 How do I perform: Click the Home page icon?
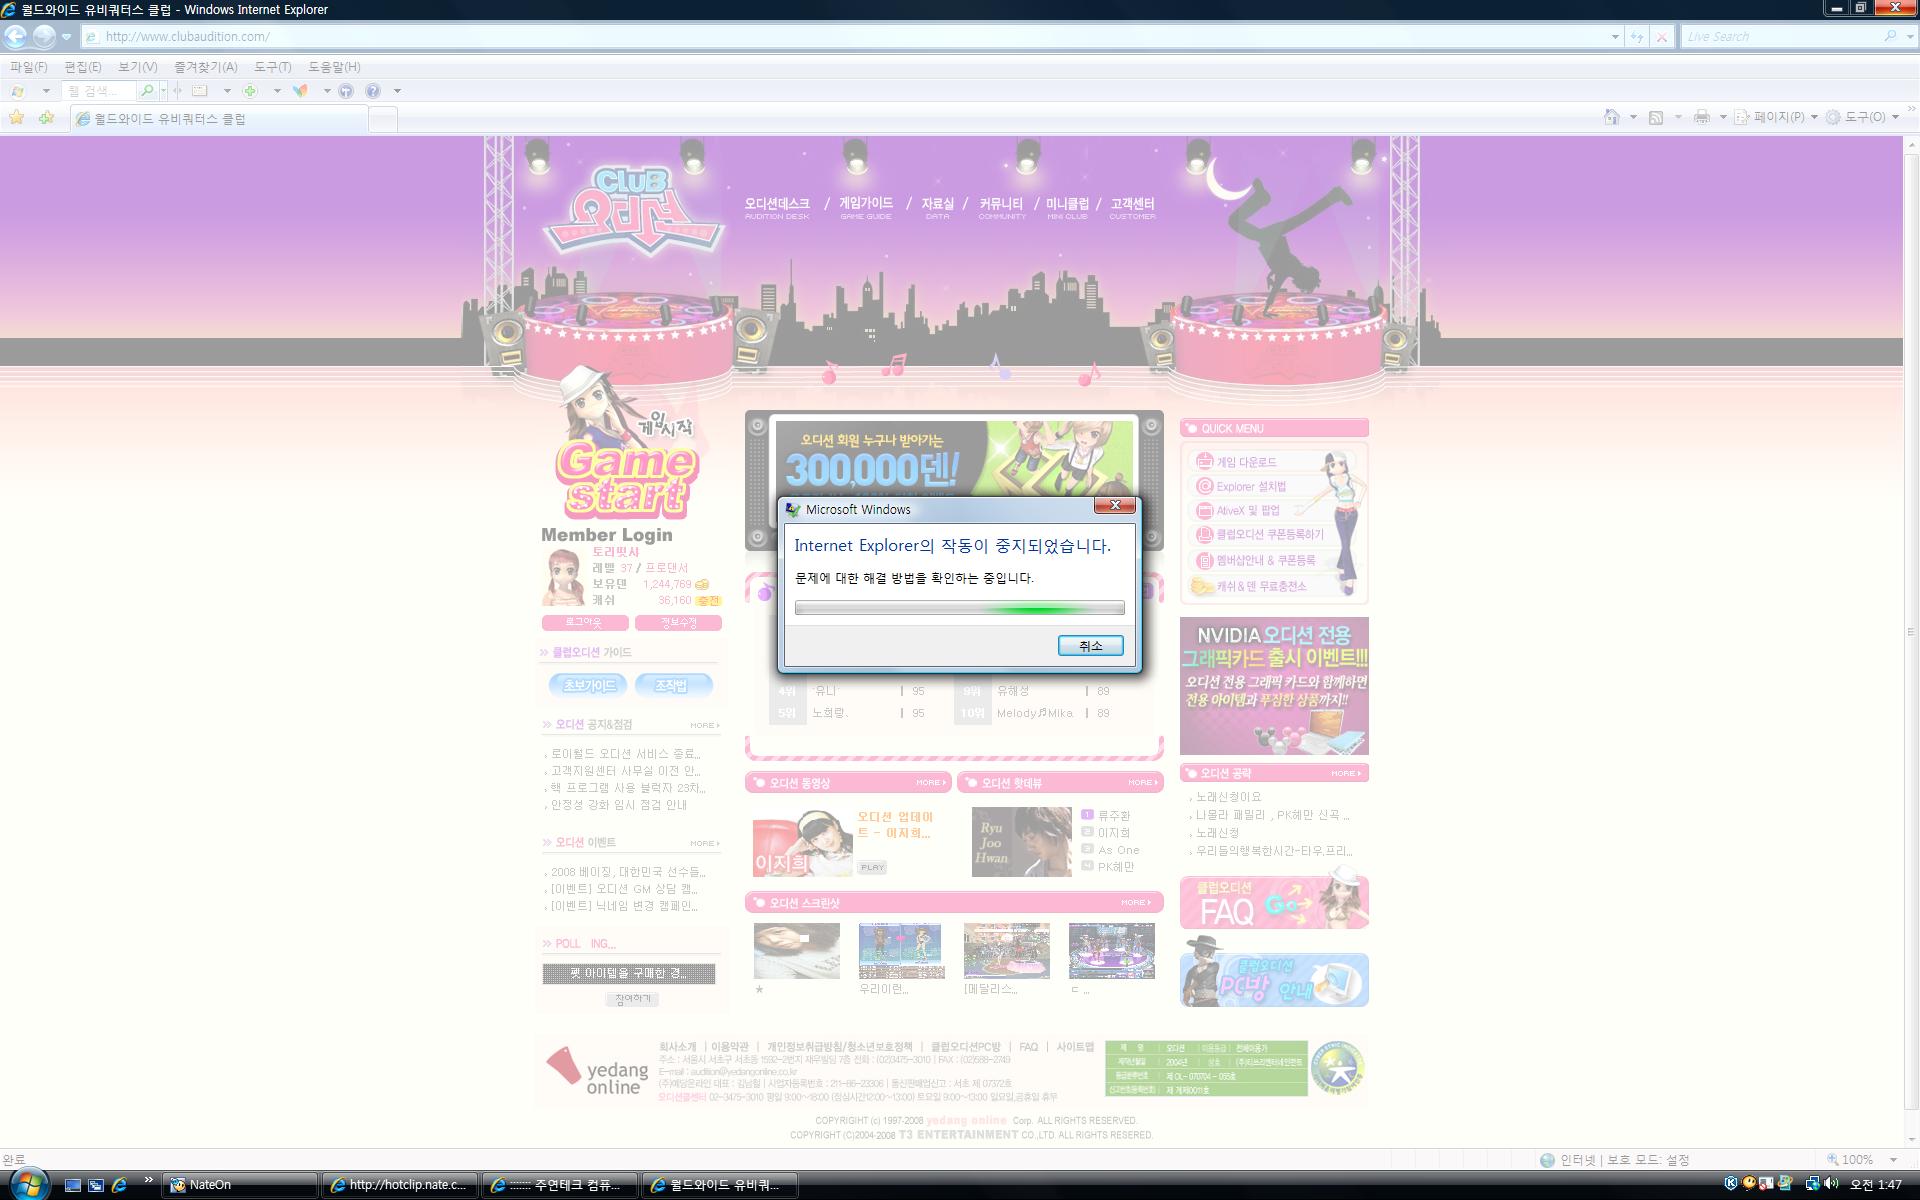pyautogui.click(x=1611, y=117)
